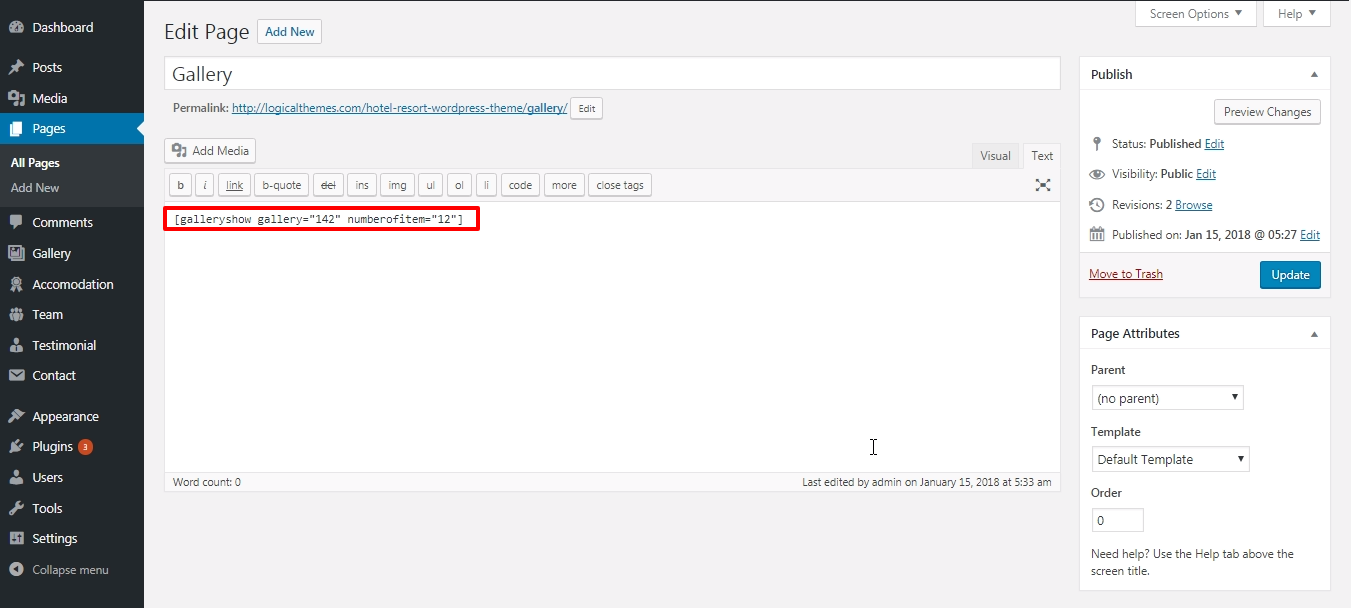Toggle distraction-free fullscreen editor icon
Viewport: 1351px width, 608px height.
click(x=1043, y=185)
